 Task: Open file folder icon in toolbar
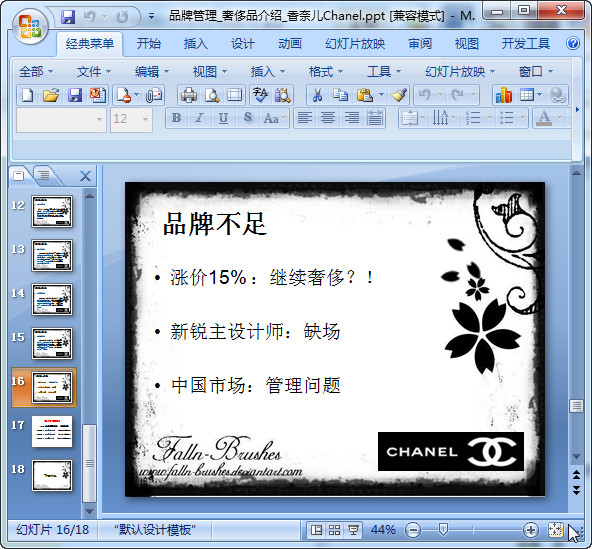click(51, 95)
